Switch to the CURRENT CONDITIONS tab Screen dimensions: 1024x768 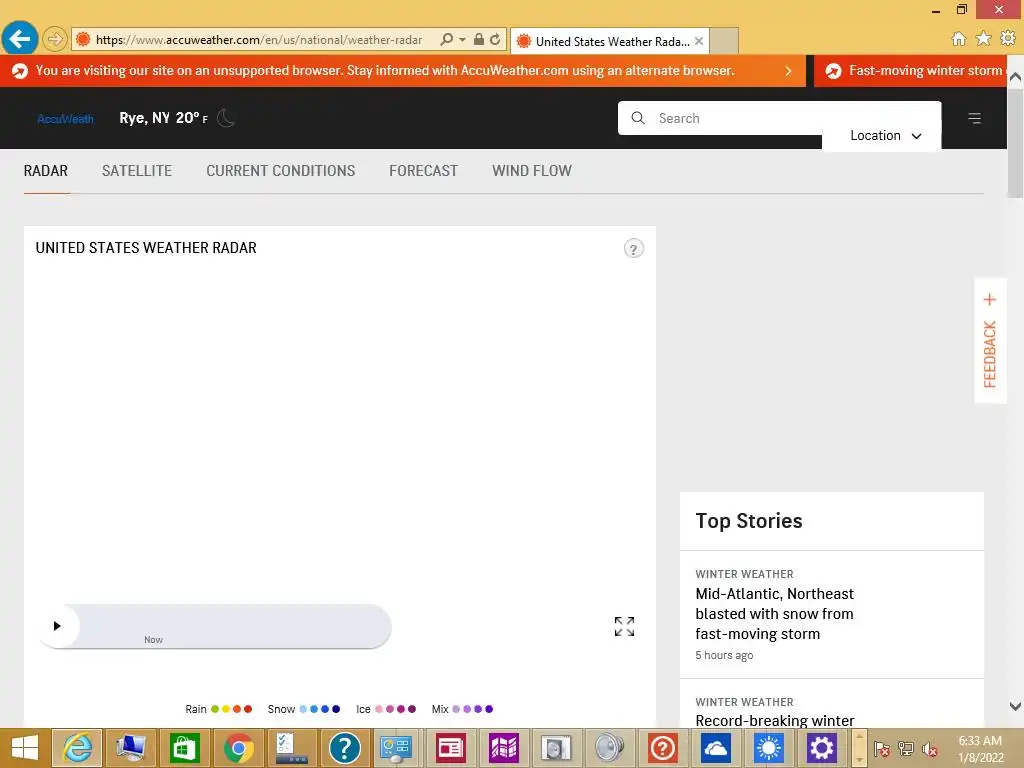[x=281, y=171]
